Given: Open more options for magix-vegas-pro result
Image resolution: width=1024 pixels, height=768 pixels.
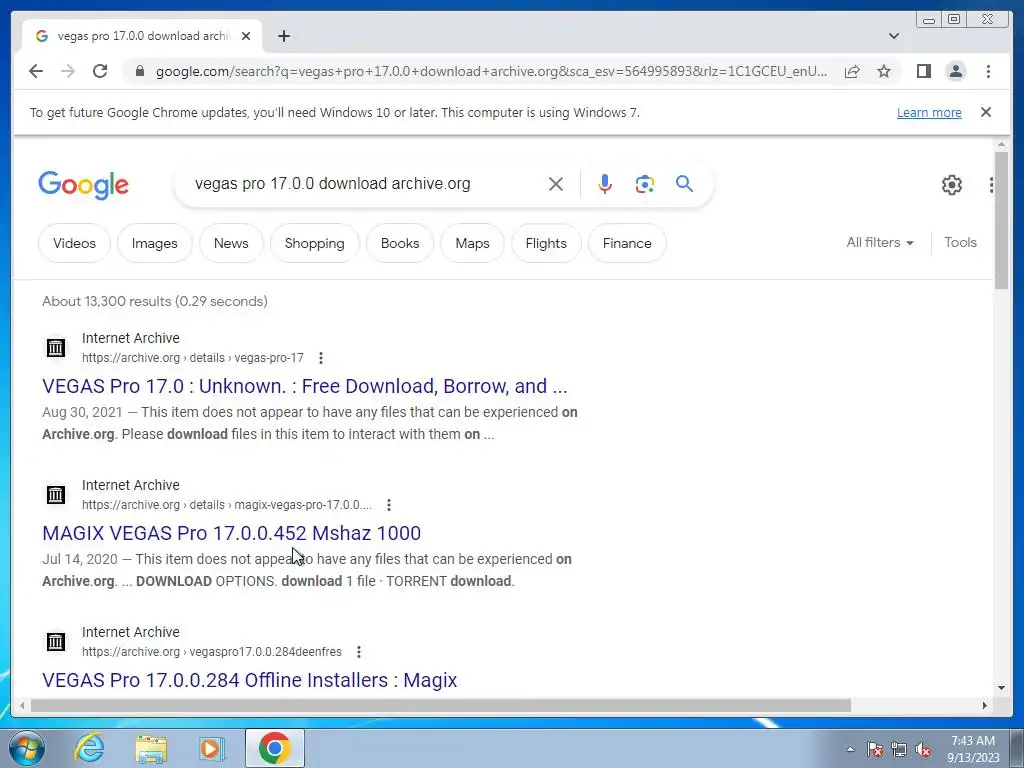Looking at the screenshot, I should click(x=389, y=505).
